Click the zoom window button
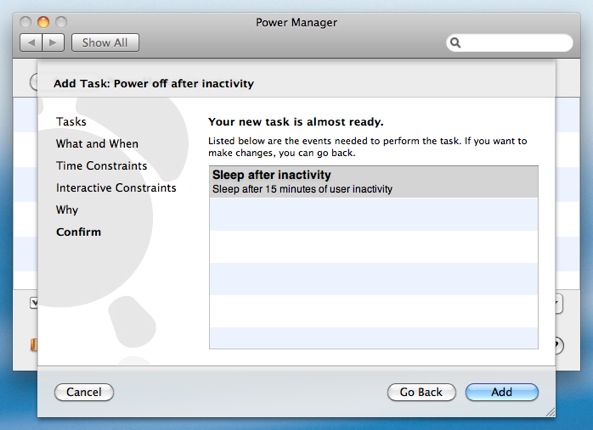Image resolution: width=593 pixels, height=430 pixels. 61,22
